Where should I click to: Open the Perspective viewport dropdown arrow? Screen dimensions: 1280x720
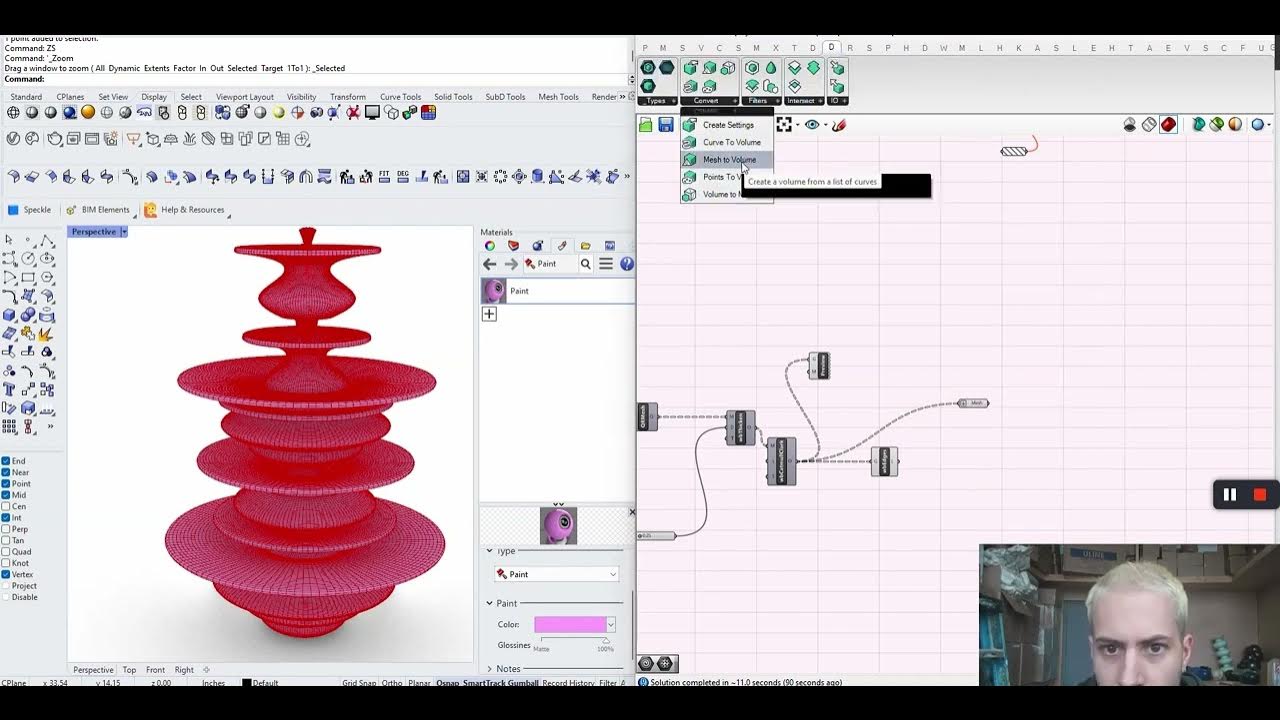pos(123,232)
